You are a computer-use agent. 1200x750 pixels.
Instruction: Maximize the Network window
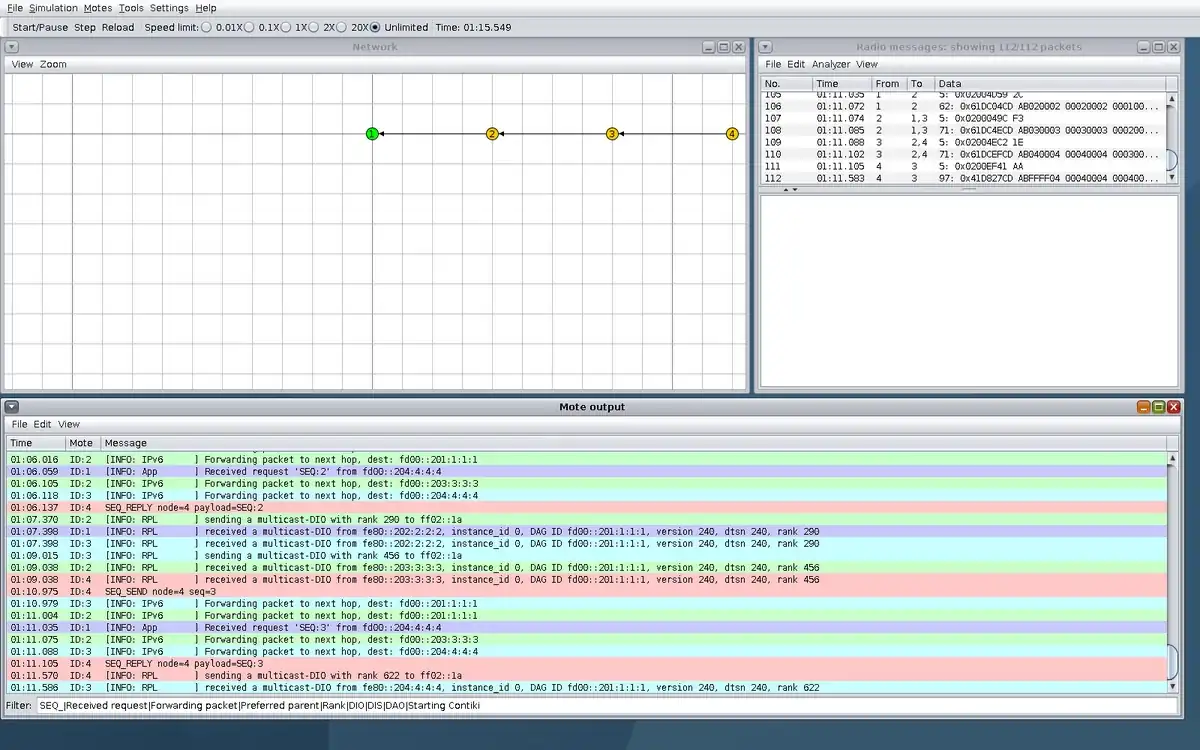coord(723,47)
